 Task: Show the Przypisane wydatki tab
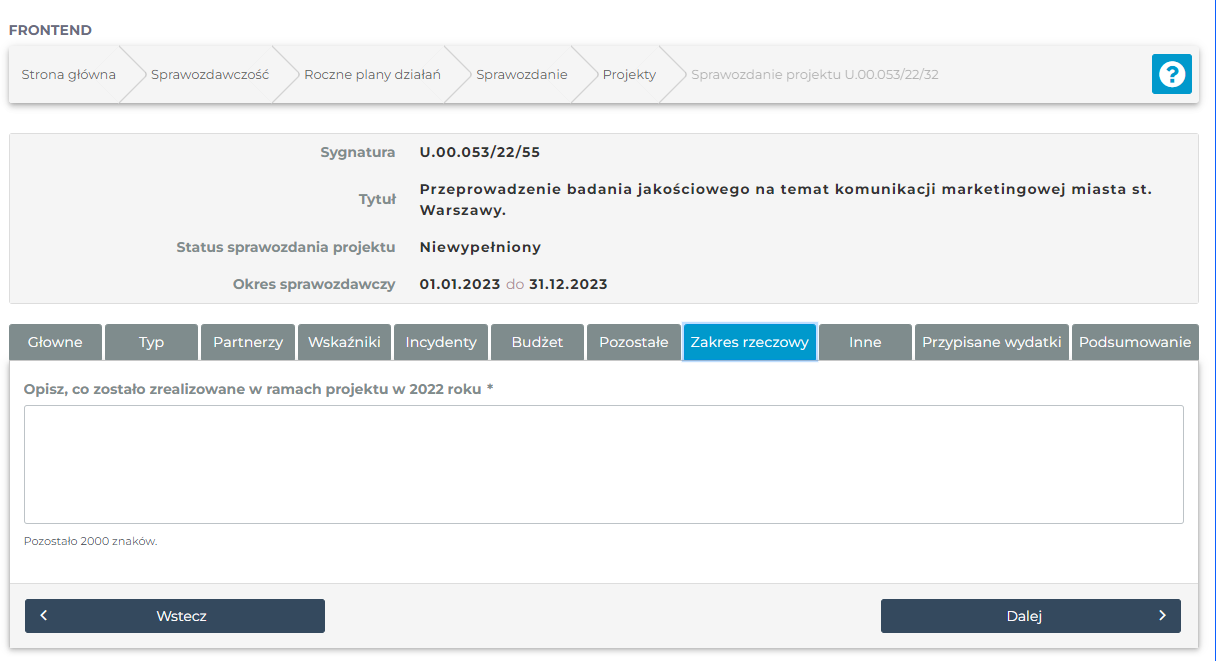click(991, 342)
